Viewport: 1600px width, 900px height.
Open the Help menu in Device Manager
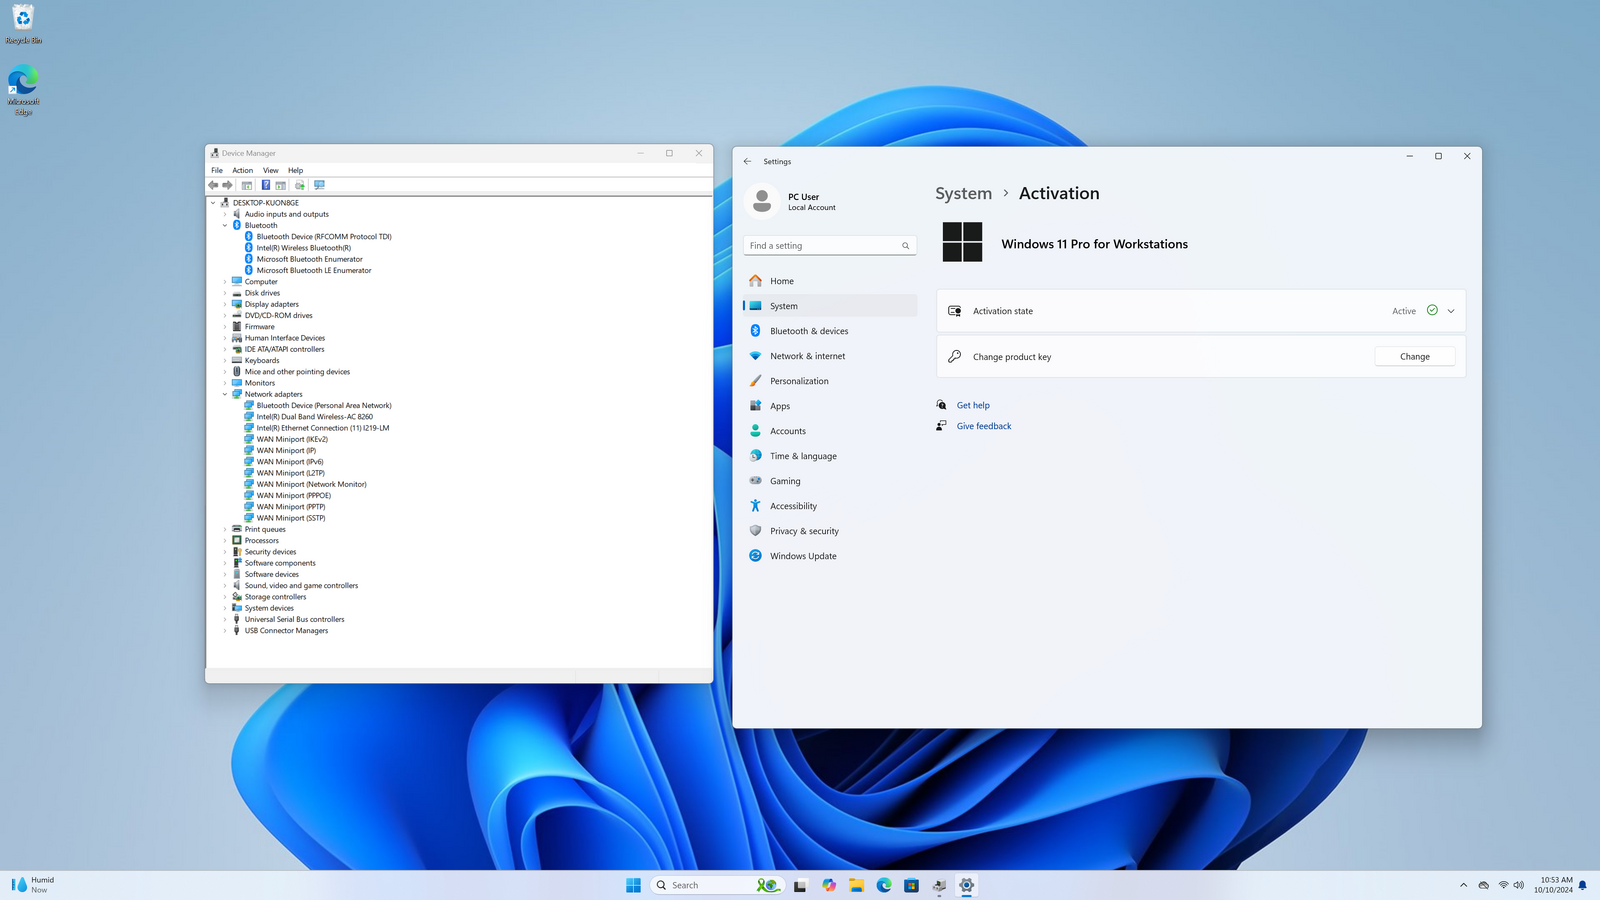[x=296, y=170]
